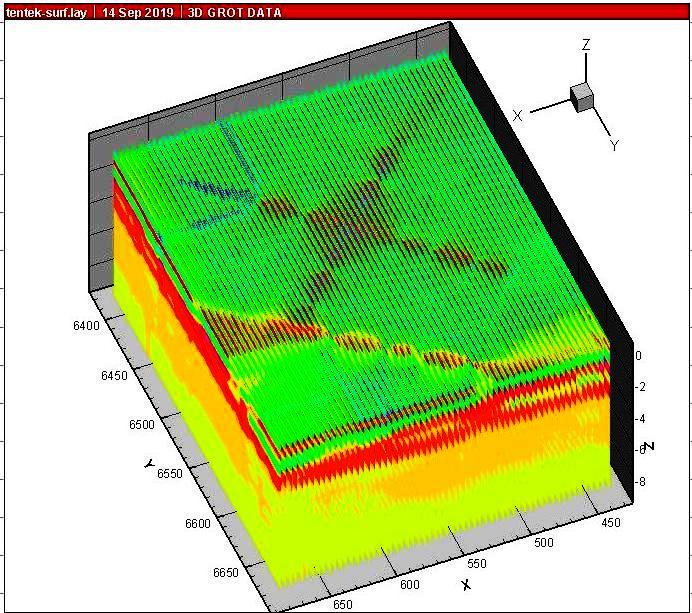692x613 pixels.
Task: Select the Z label on orientation axes
Action: click(x=586, y=45)
